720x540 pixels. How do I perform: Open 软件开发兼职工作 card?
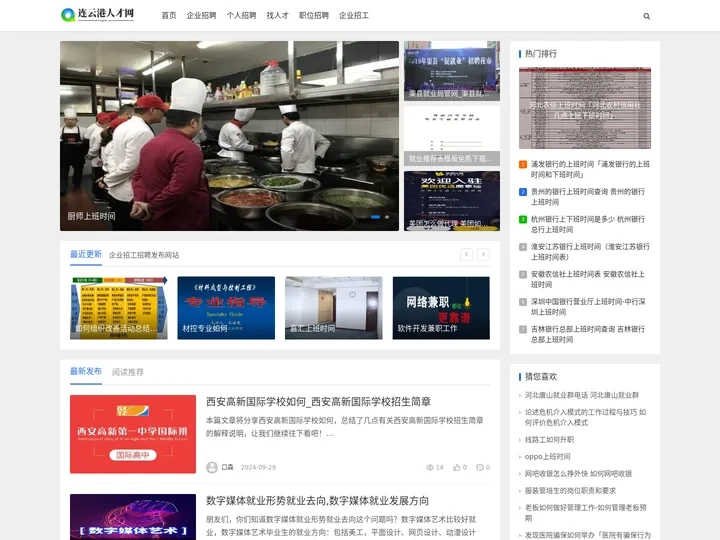pyautogui.click(x=441, y=308)
